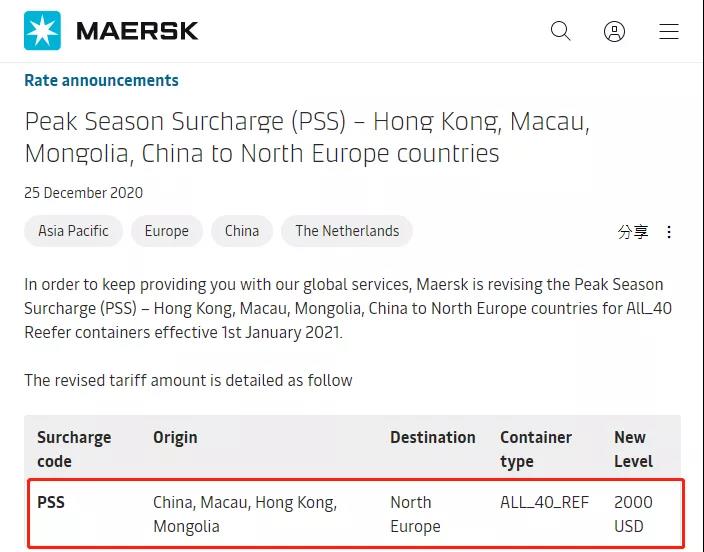704x552 pixels.
Task: Click the MAERSK wordmark
Action: pyautogui.click(x=137, y=31)
